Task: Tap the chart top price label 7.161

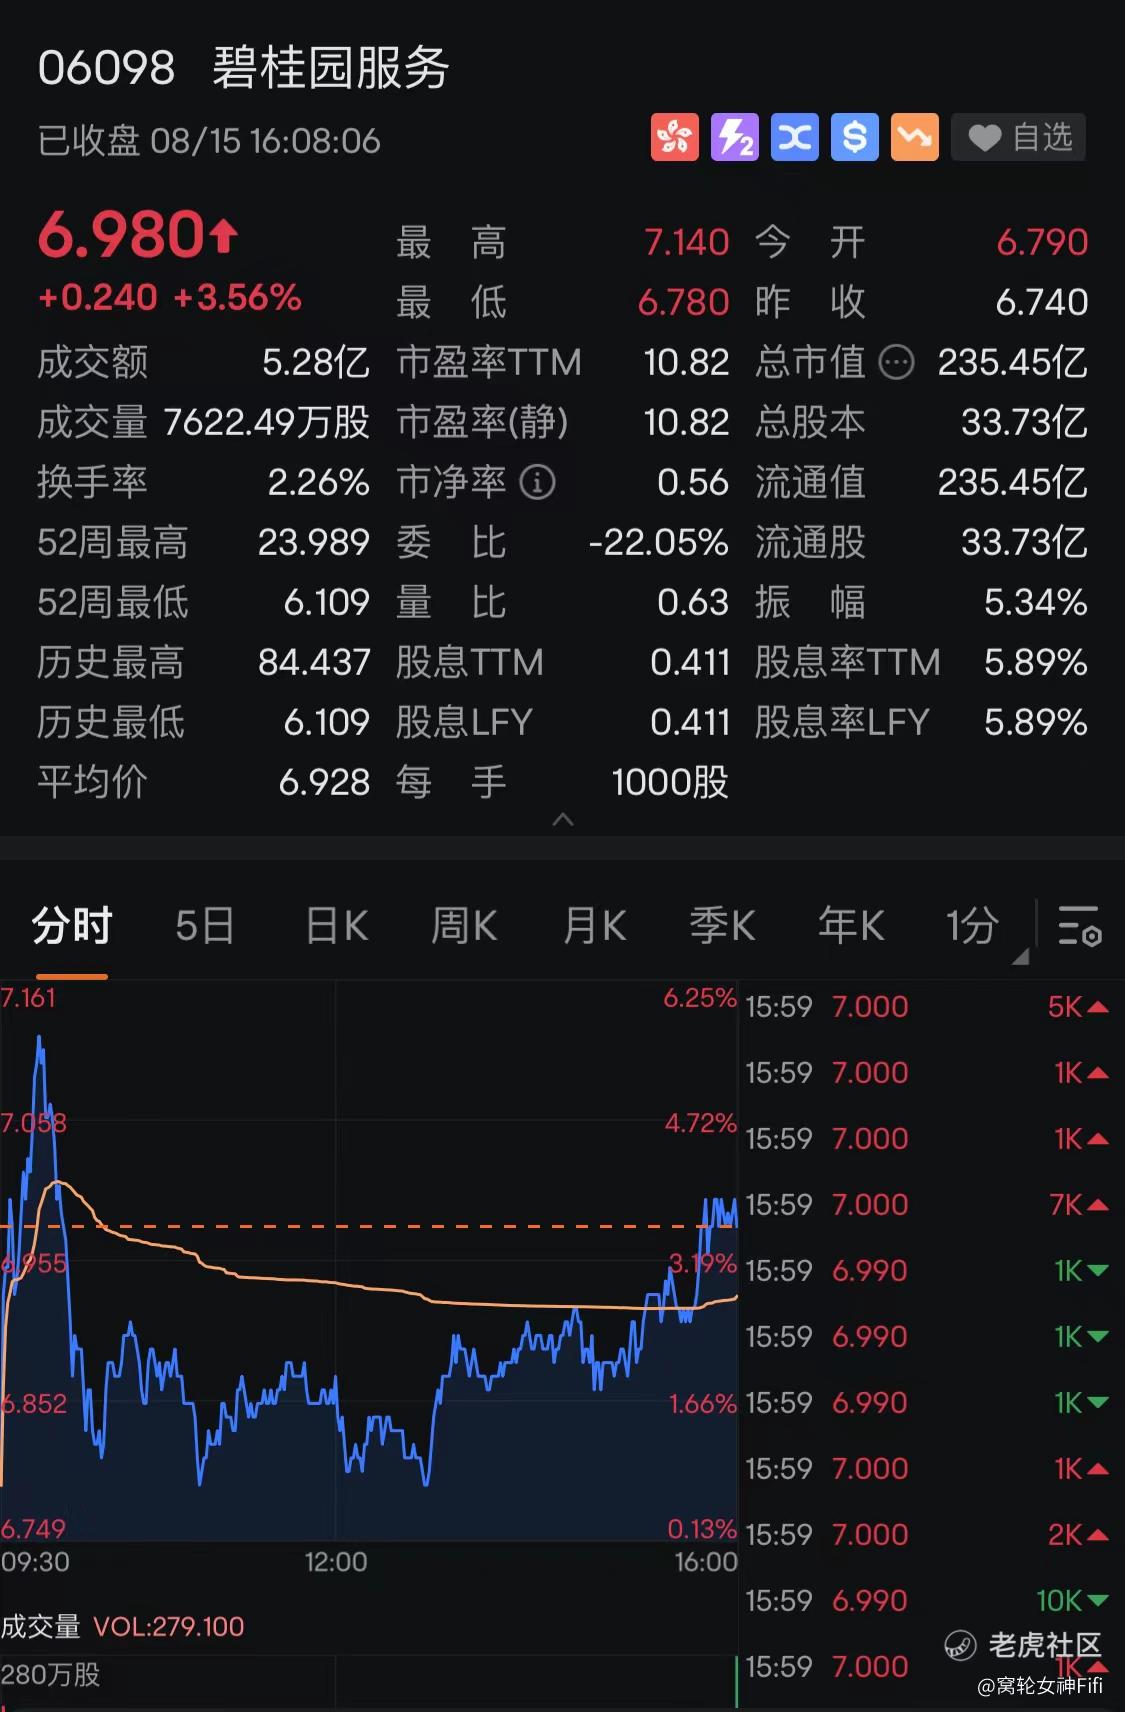Action: [29, 998]
